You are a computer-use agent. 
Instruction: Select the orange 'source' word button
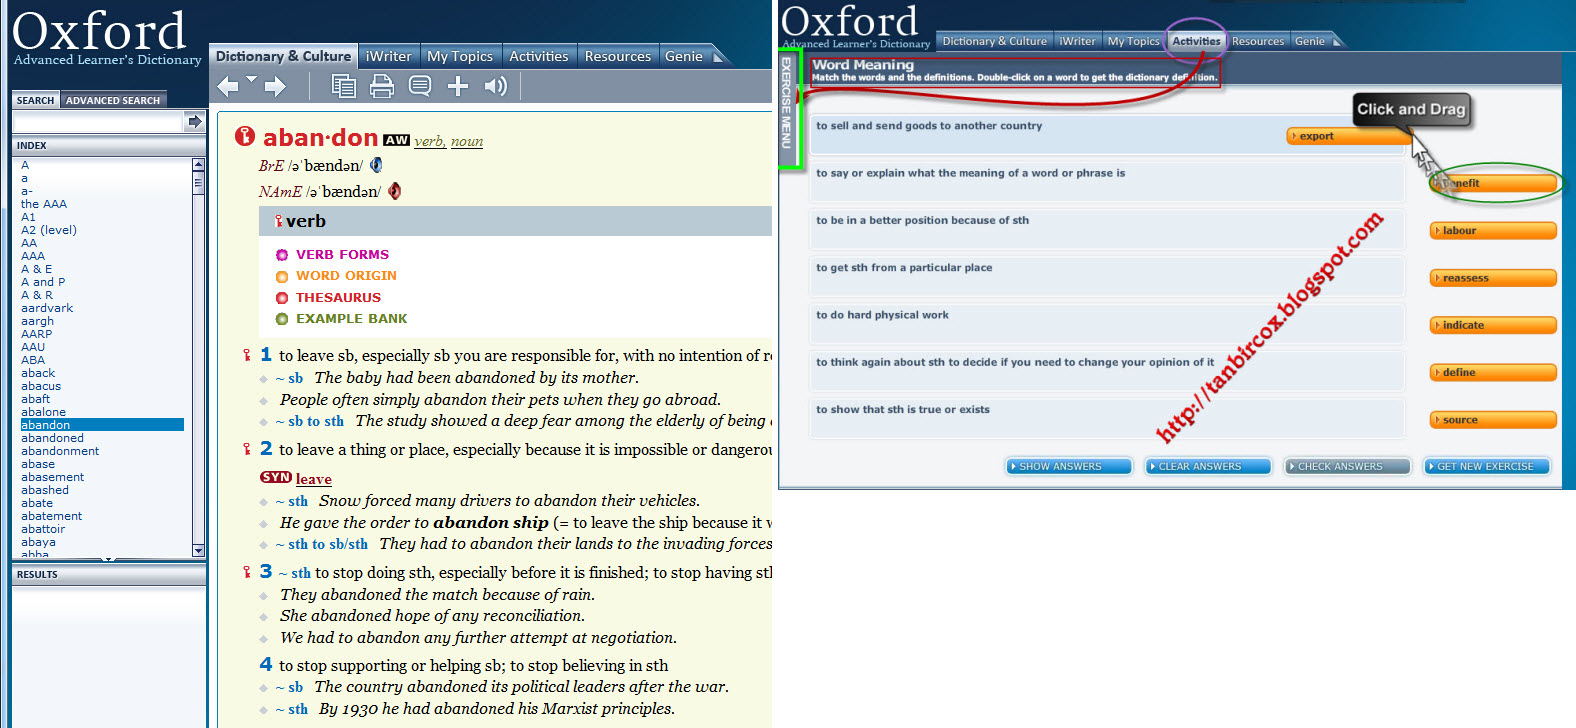pyautogui.click(x=1493, y=420)
